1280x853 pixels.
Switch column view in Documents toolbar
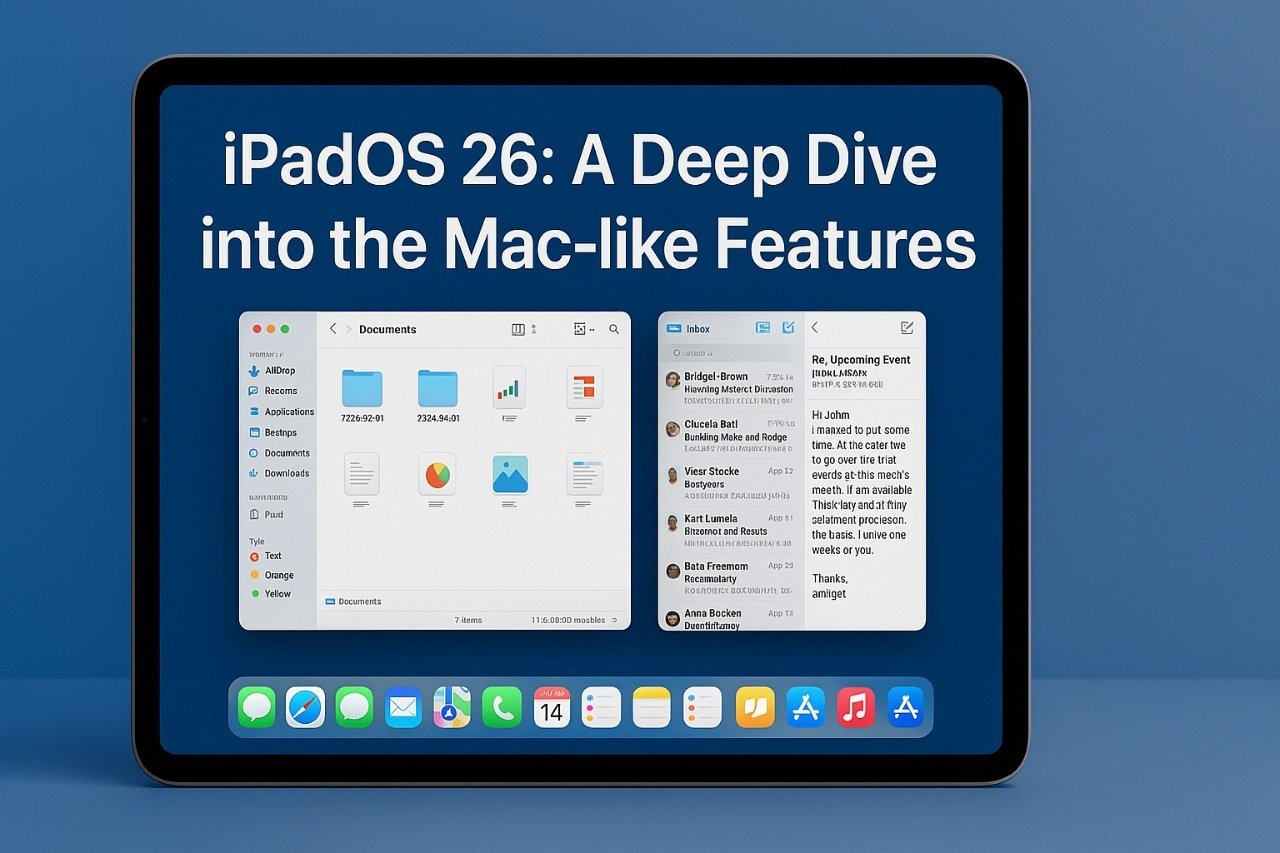(x=518, y=329)
